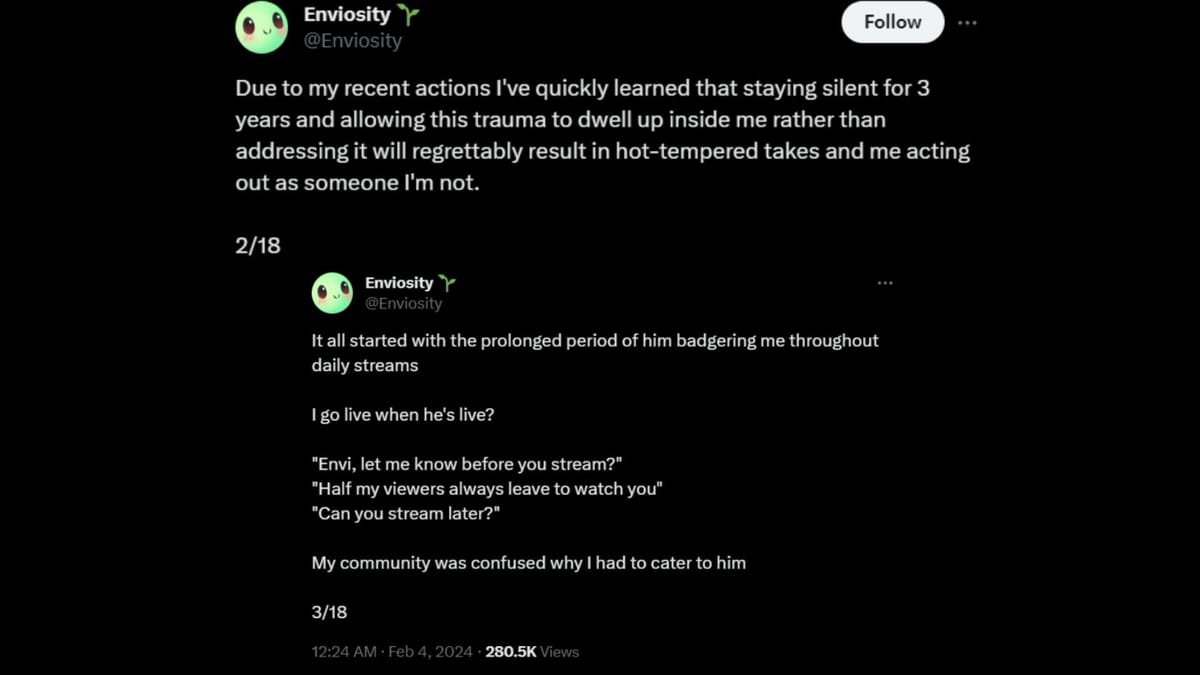This screenshot has height=675, width=1200.
Task: Click the Enviosity name inside the quoted tweet
Action: click(x=400, y=282)
